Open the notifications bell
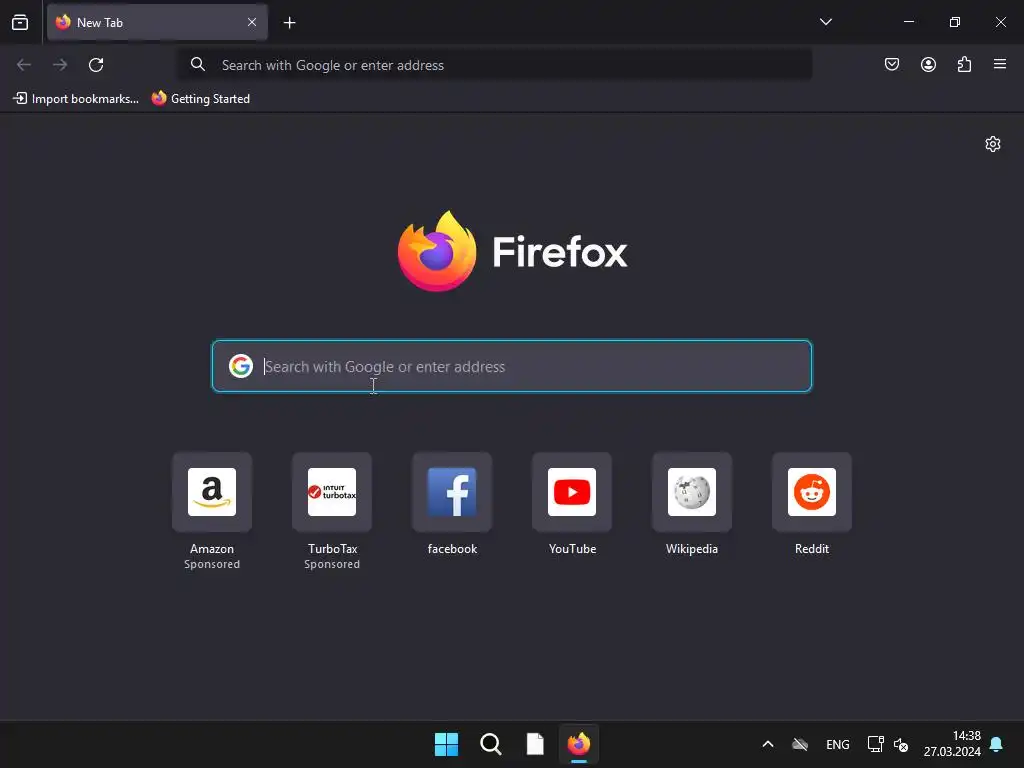 pyautogui.click(x=996, y=744)
